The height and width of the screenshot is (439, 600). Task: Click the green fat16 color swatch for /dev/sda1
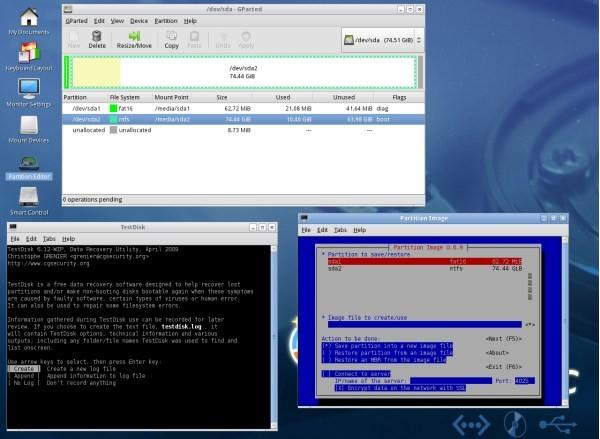pos(113,108)
